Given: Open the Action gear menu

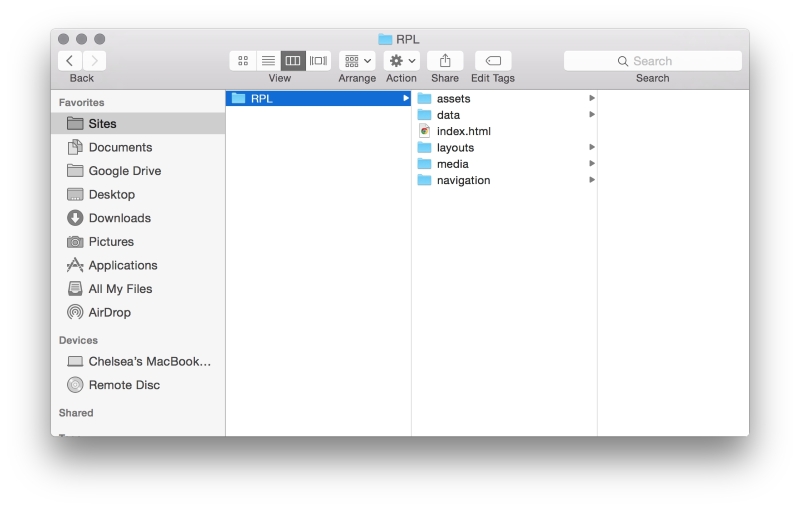Looking at the screenshot, I should point(402,61).
